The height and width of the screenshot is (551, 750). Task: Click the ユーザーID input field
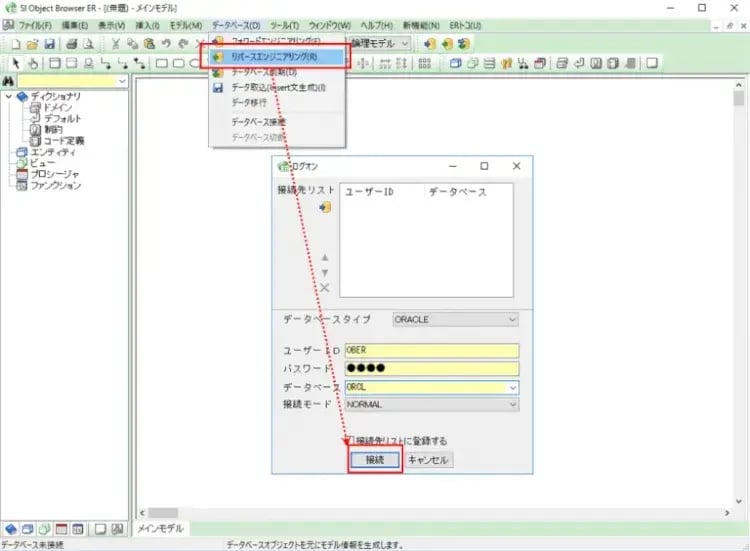pyautogui.click(x=430, y=351)
